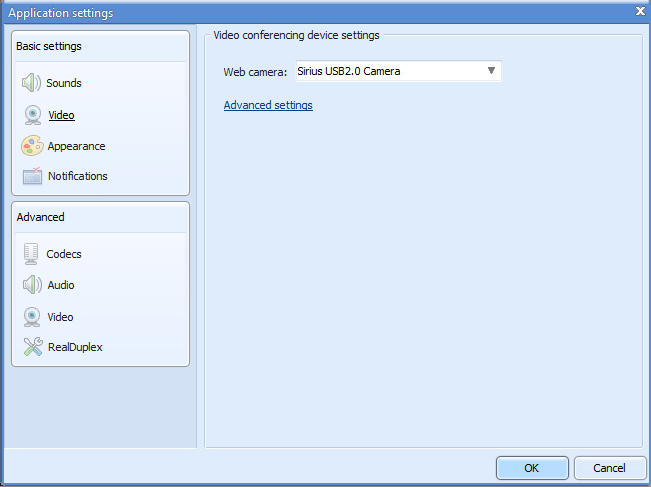
Task: Click the webcam icon in Basic settings
Action: coord(32,115)
